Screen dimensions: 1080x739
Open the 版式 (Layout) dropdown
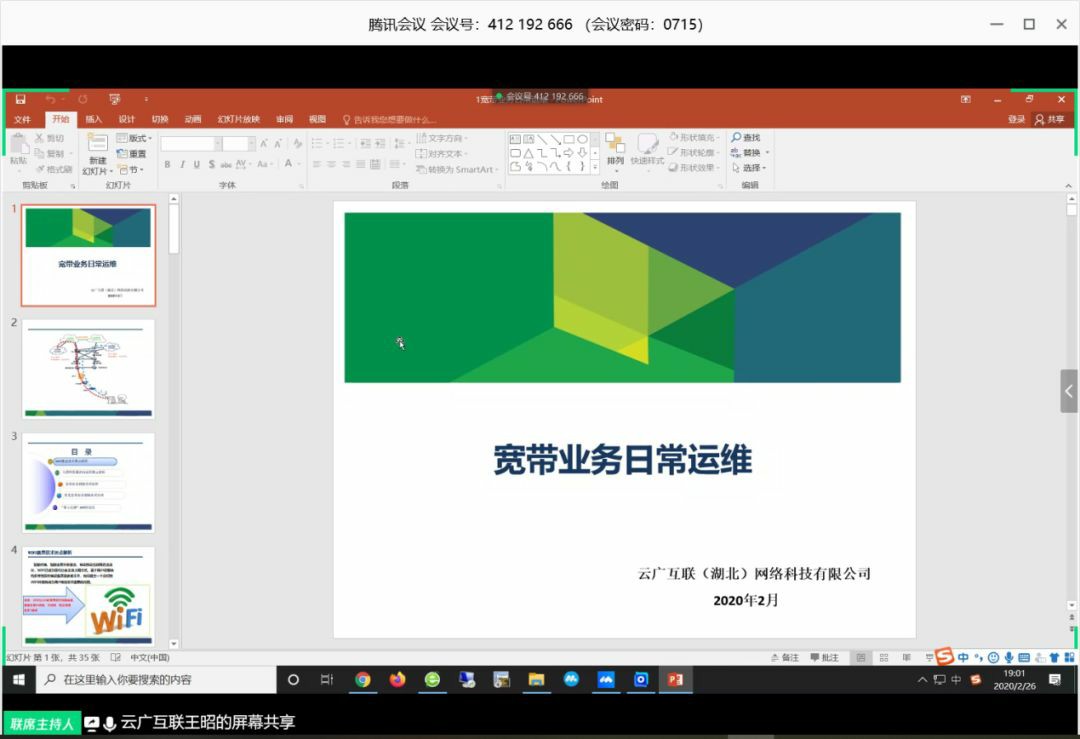coord(137,138)
